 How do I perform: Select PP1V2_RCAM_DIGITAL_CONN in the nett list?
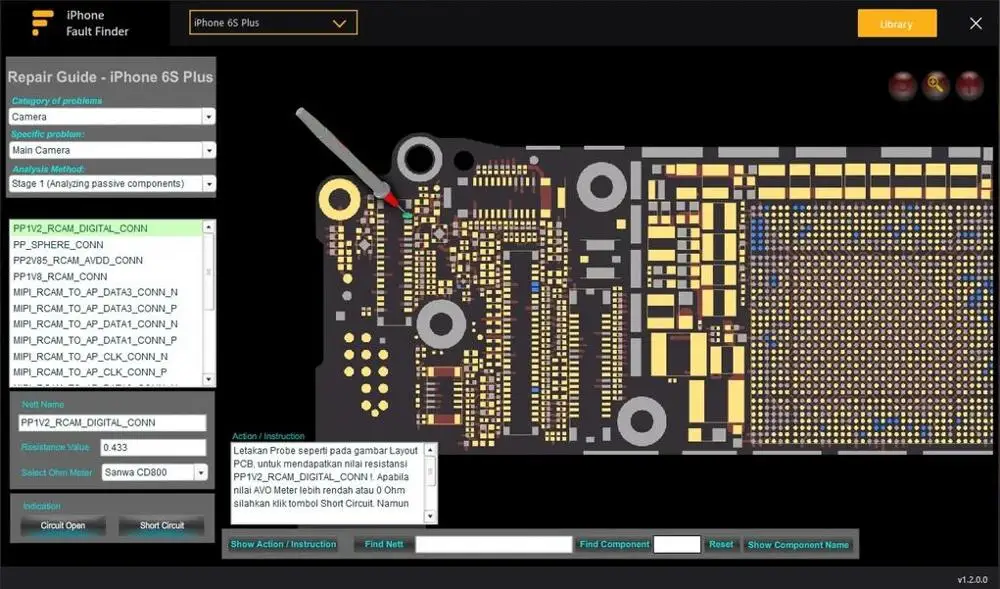107,228
